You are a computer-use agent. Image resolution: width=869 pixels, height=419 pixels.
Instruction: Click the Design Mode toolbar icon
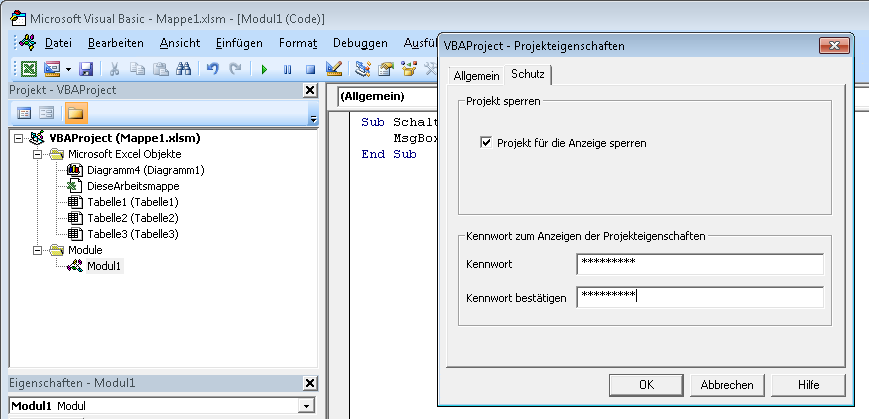click(334, 69)
